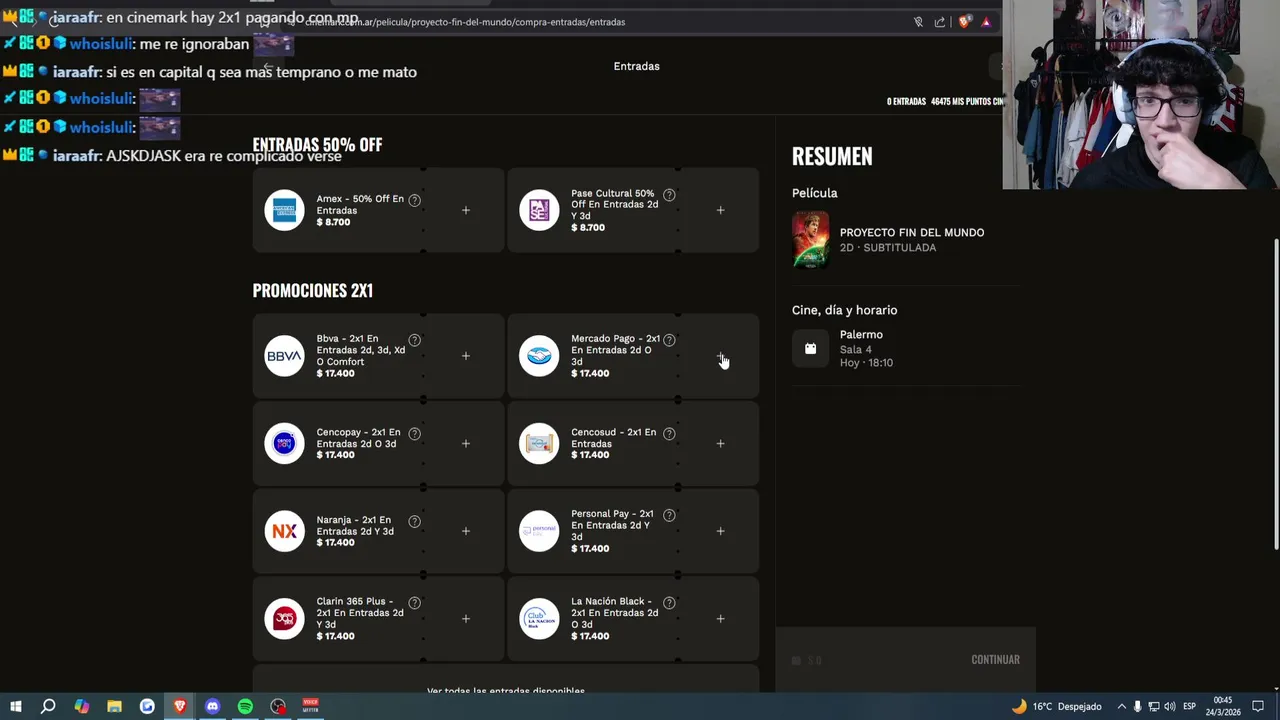Click the microphone tray icon
The width and height of the screenshot is (1280, 720).
1137,706
